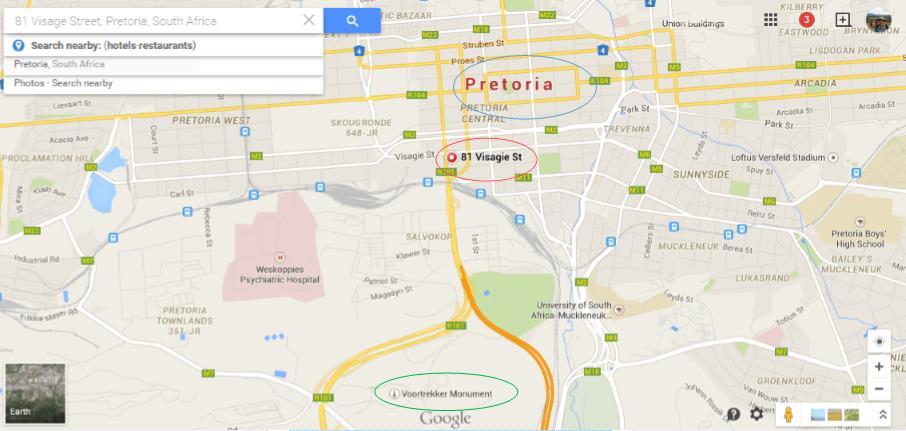906x431 pixels.
Task: Open the account profile picture
Action: (878, 20)
